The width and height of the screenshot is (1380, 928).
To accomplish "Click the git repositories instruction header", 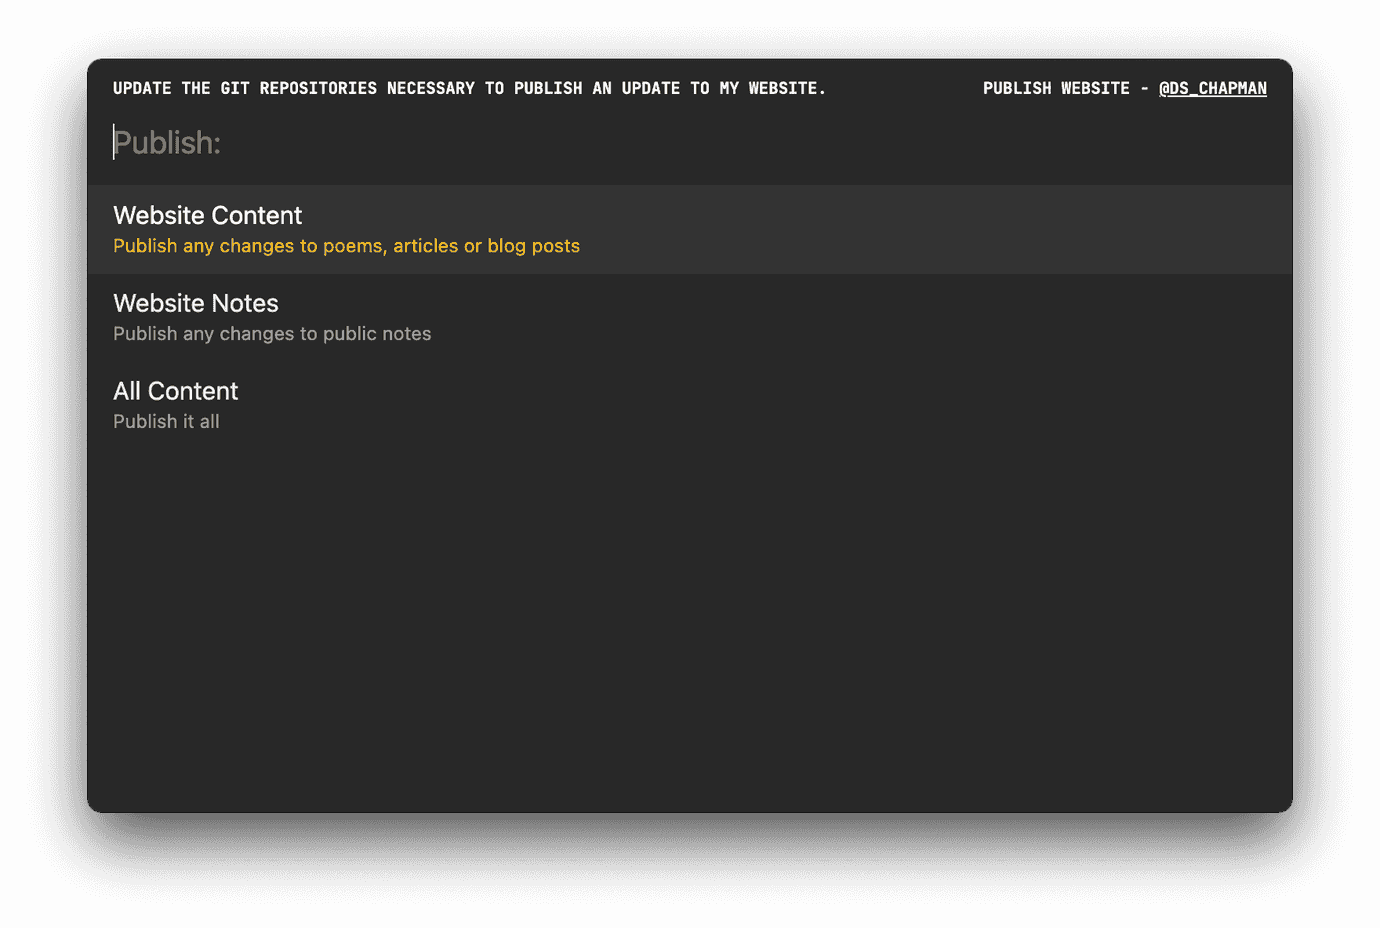I will pyautogui.click(x=470, y=88).
